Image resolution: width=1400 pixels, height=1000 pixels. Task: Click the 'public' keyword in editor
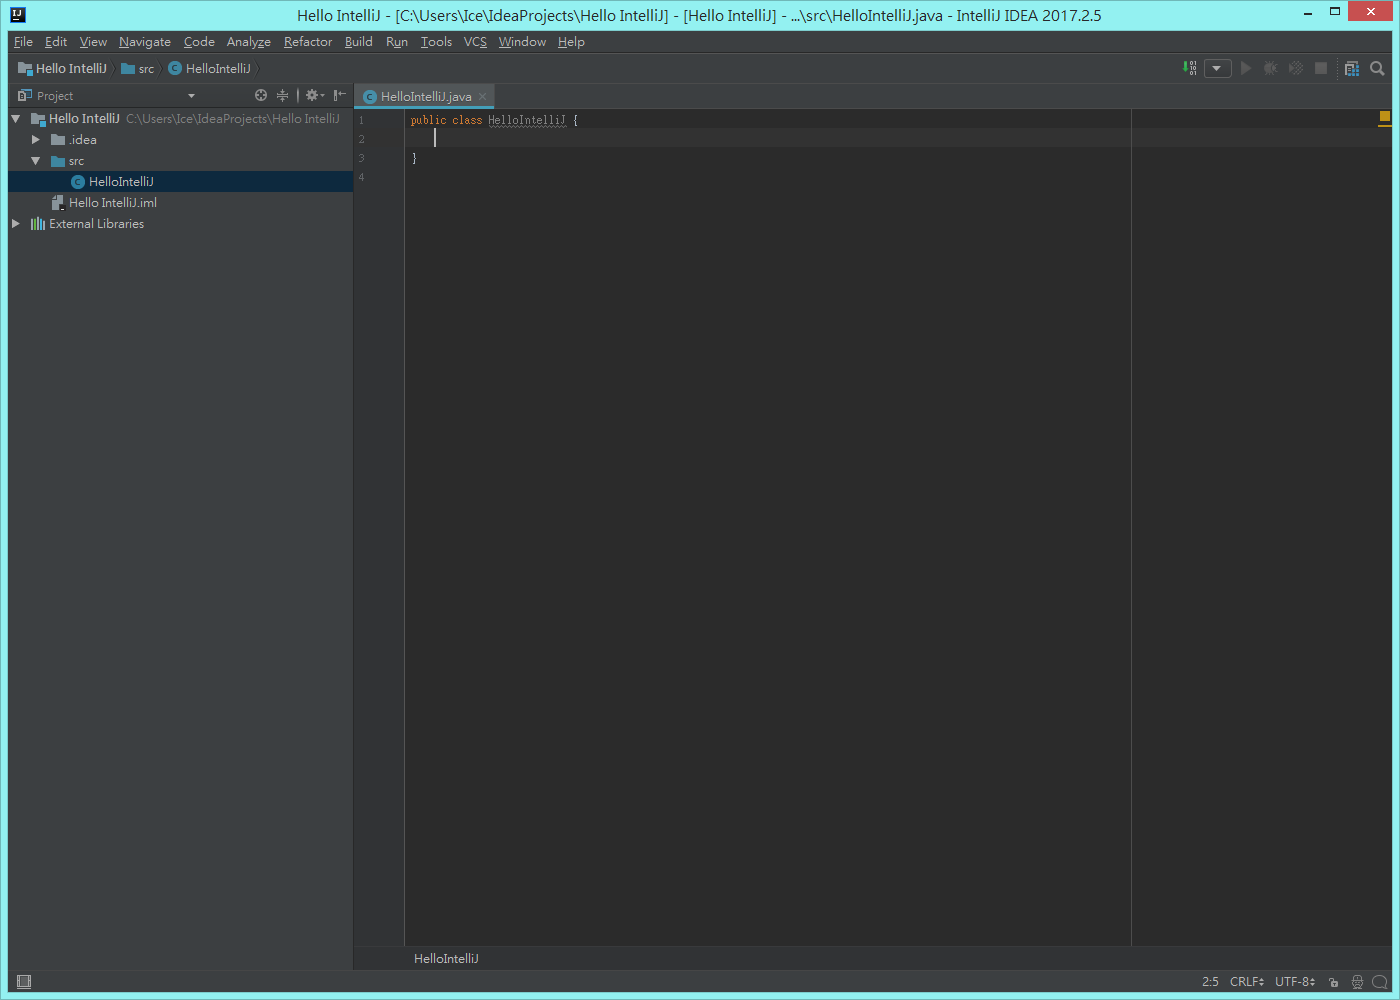pos(428,120)
